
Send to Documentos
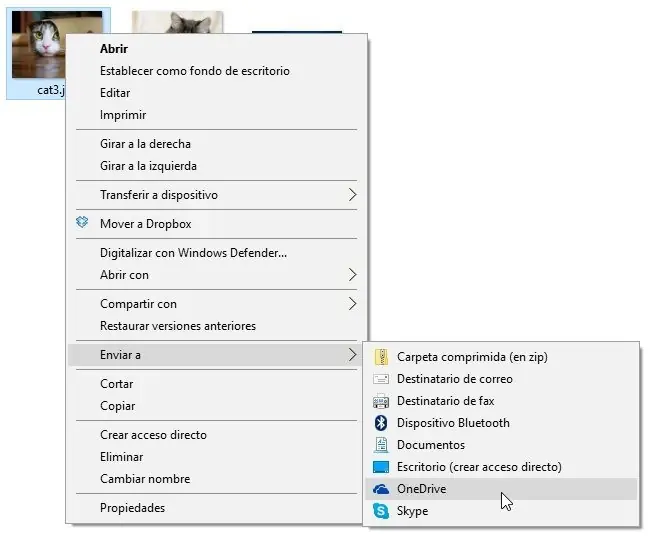point(501,445)
